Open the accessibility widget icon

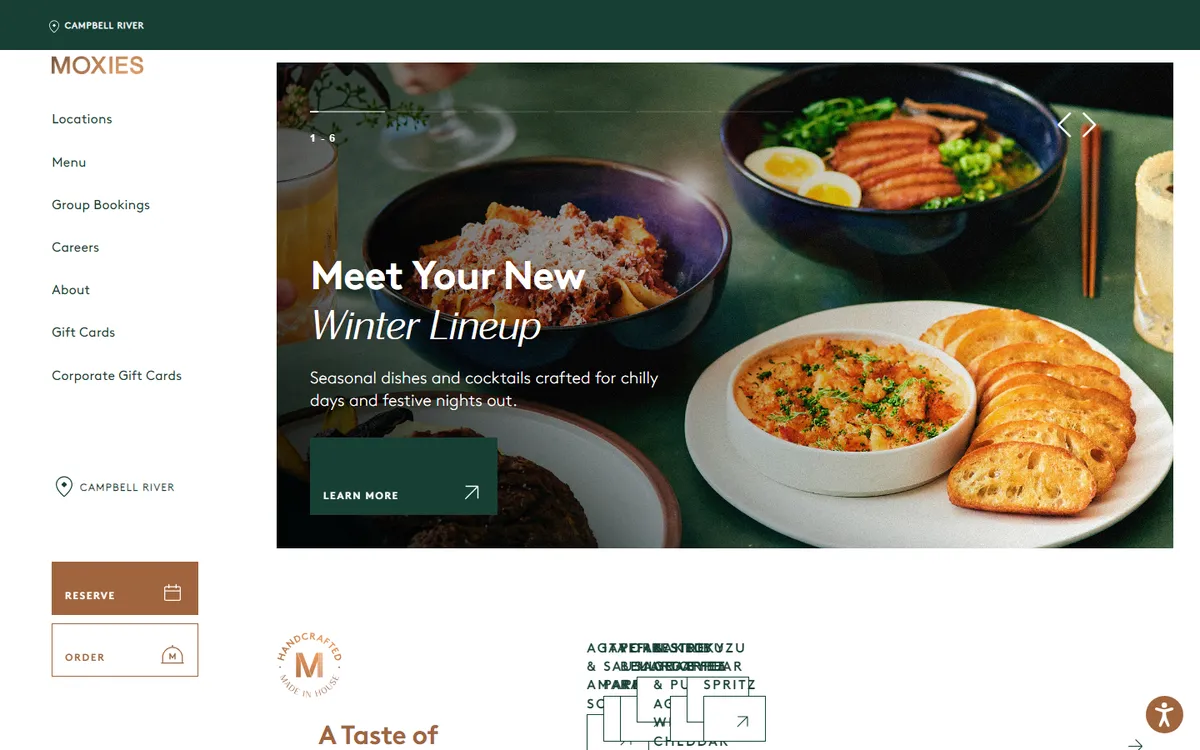point(1164,714)
